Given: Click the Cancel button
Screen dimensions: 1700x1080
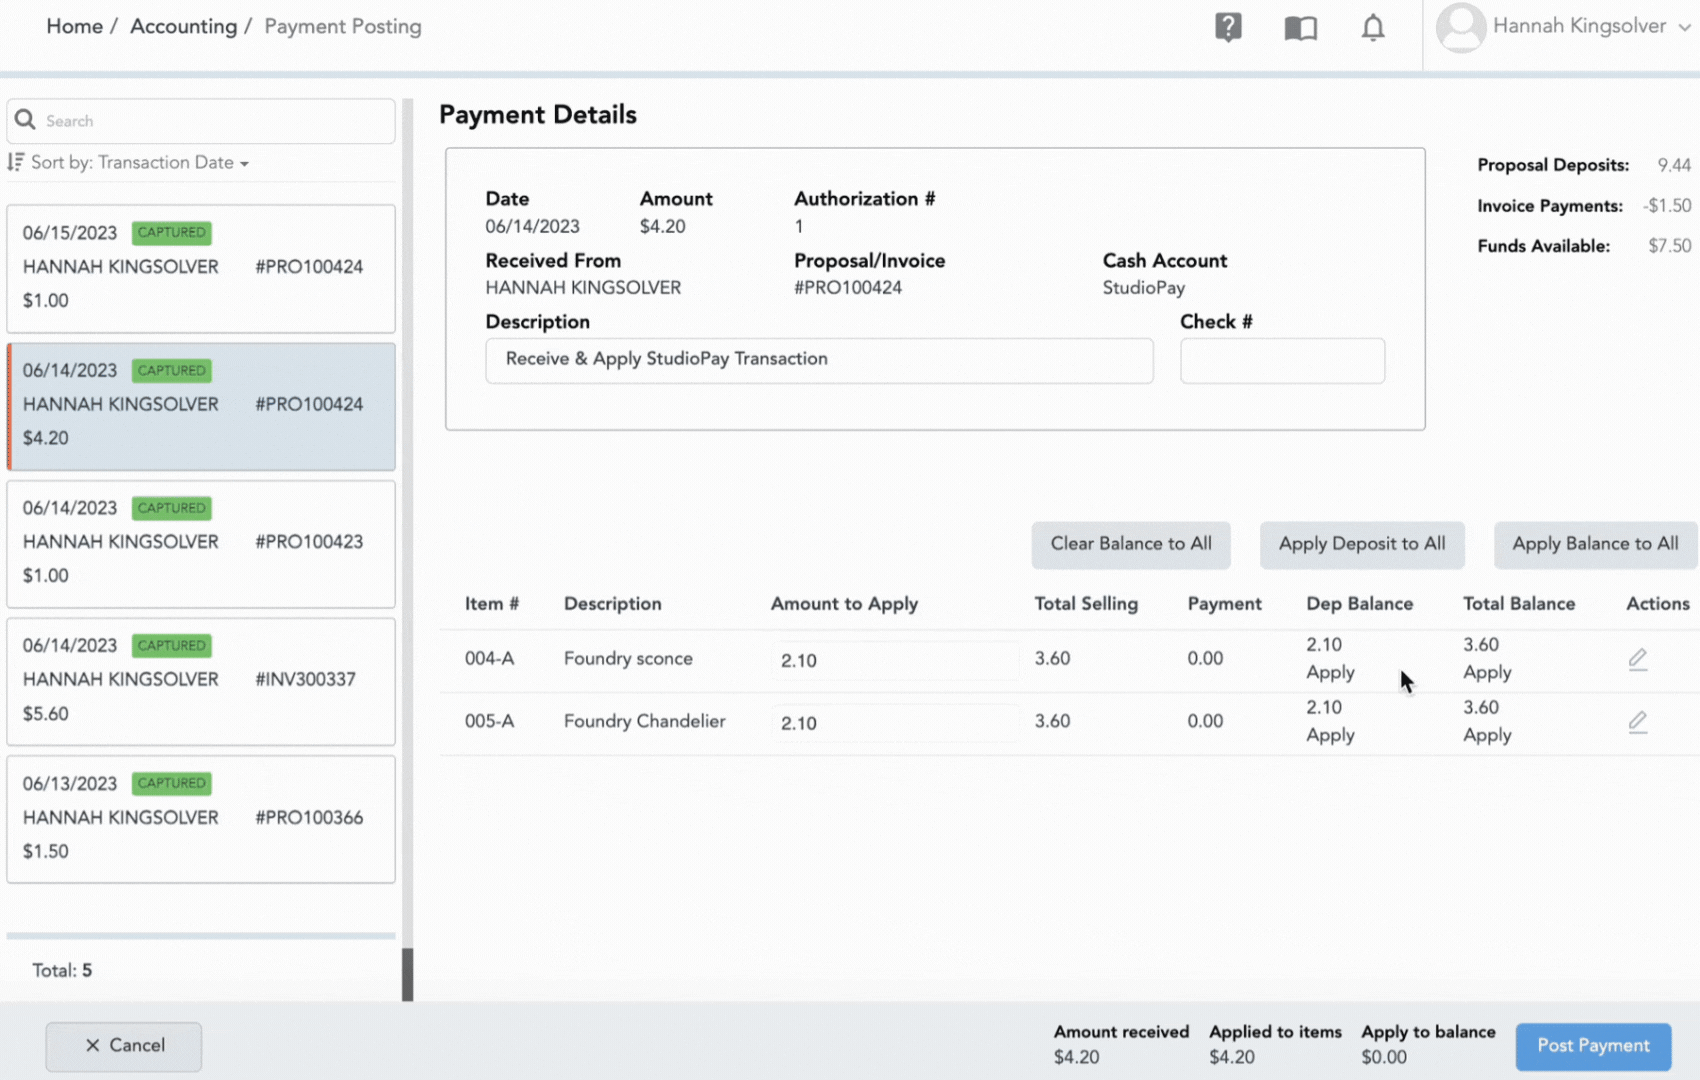Looking at the screenshot, I should tap(124, 1045).
